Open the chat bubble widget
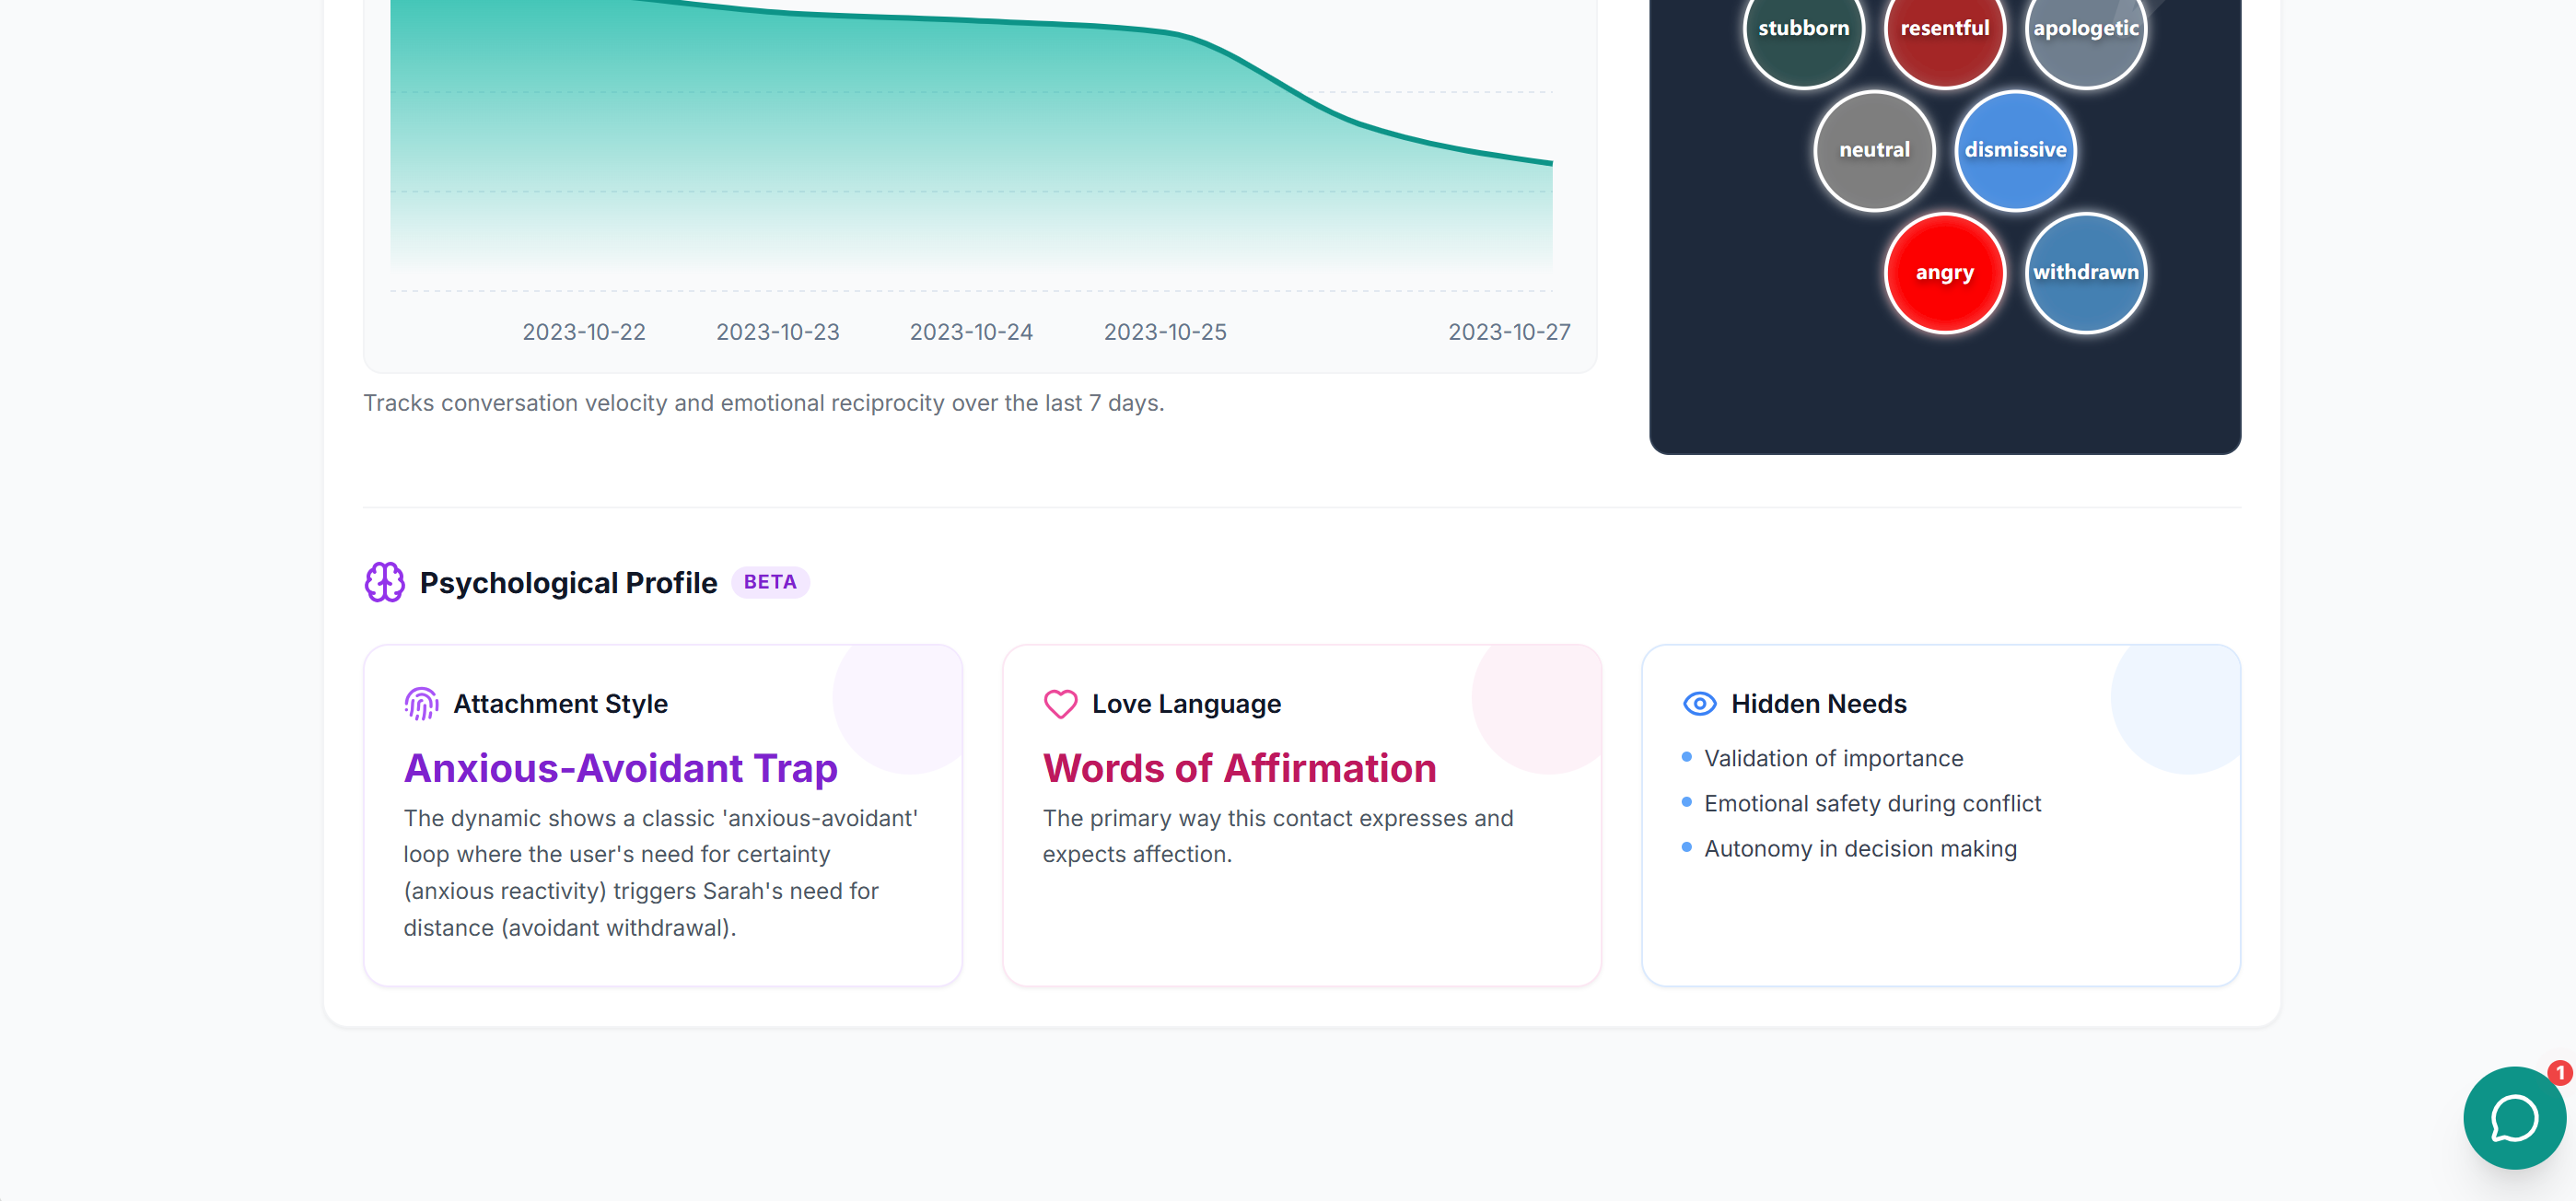This screenshot has height=1201, width=2576. point(2513,1117)
